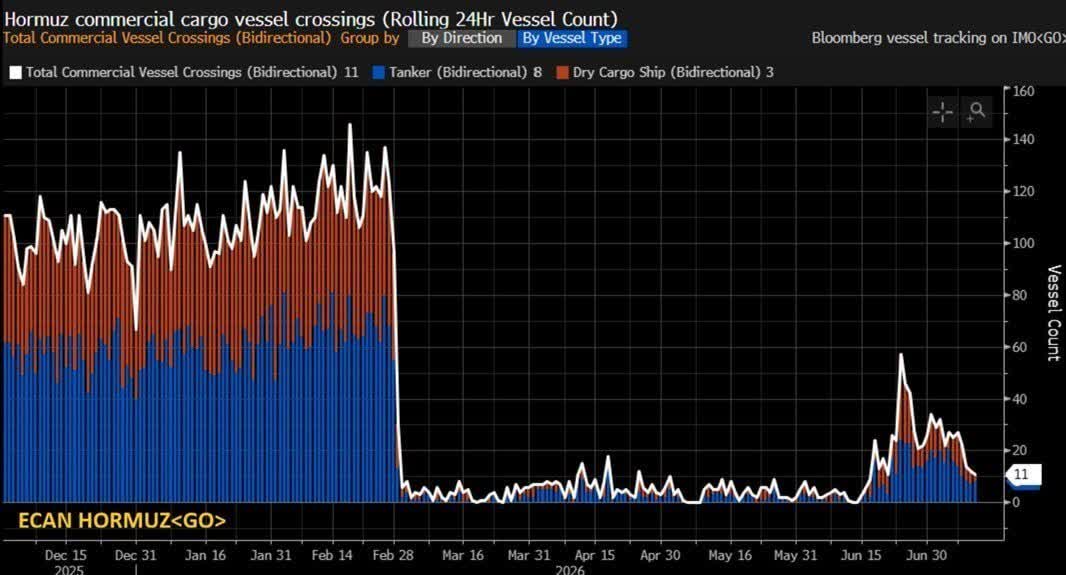Open Total Commercial Vessel Crossings orange field

[167, 38]
